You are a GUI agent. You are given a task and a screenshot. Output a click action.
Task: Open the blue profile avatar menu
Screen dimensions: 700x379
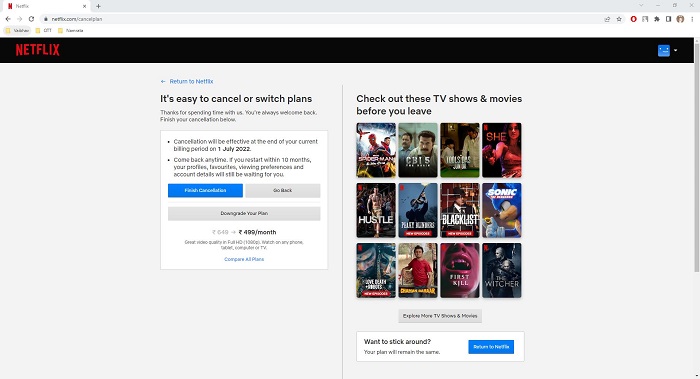(663, 50)
